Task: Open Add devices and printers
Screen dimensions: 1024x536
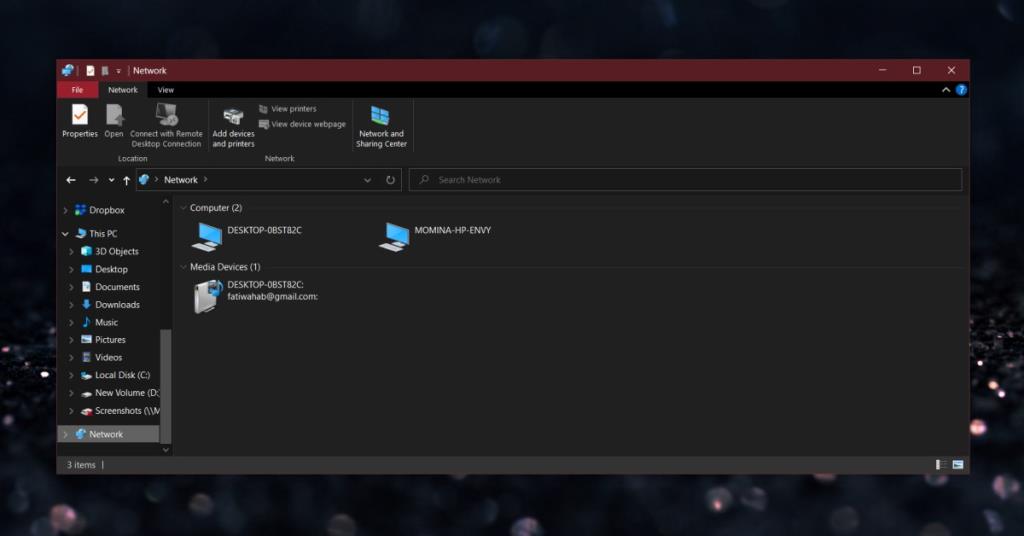Action: coord(233,127)
